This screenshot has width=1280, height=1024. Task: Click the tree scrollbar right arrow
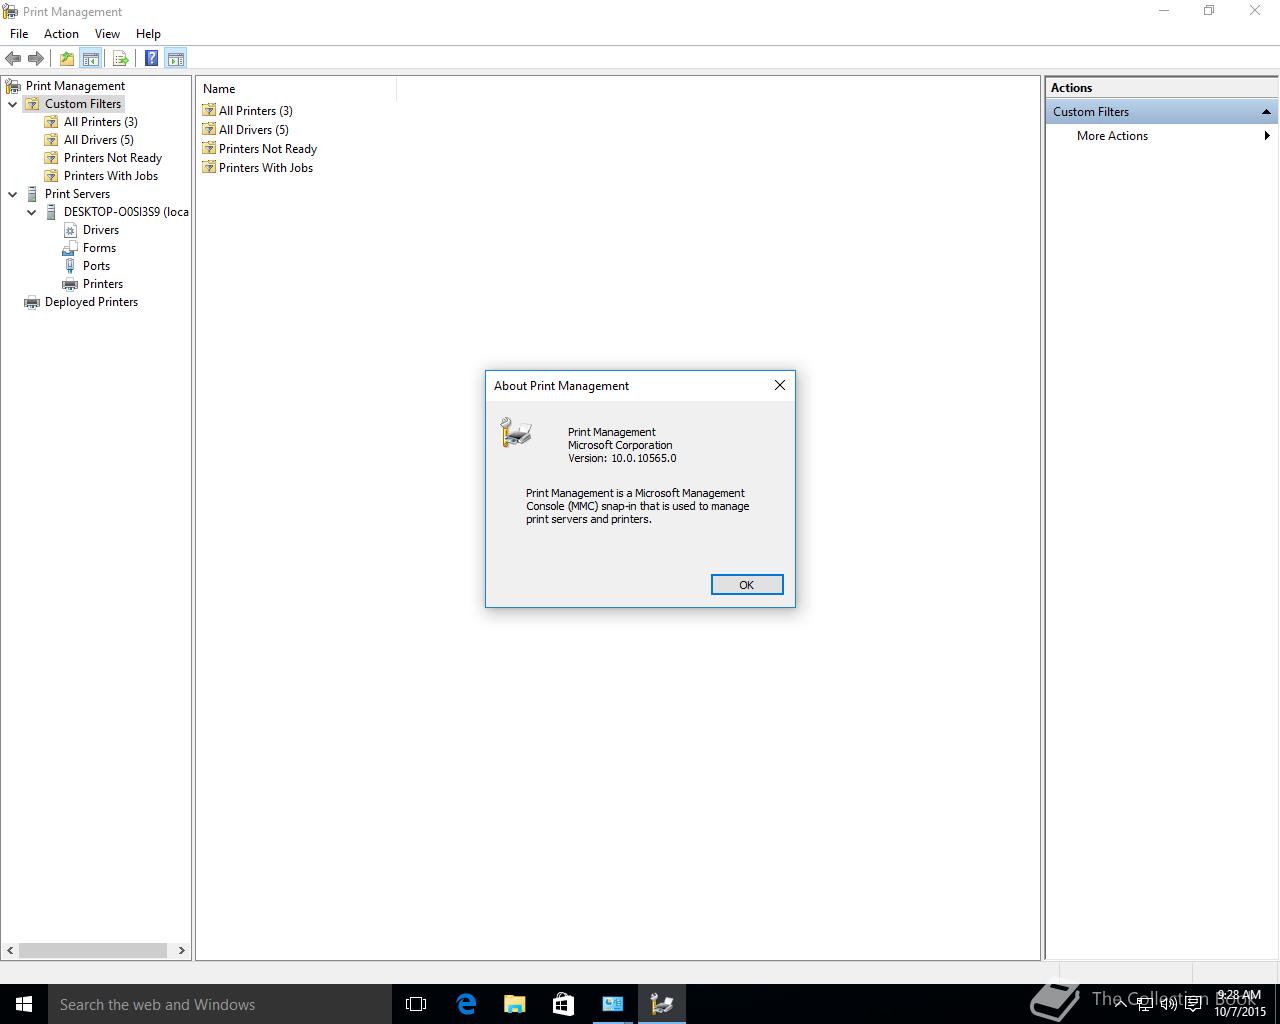pyautogui.click(x=182, y=950)
